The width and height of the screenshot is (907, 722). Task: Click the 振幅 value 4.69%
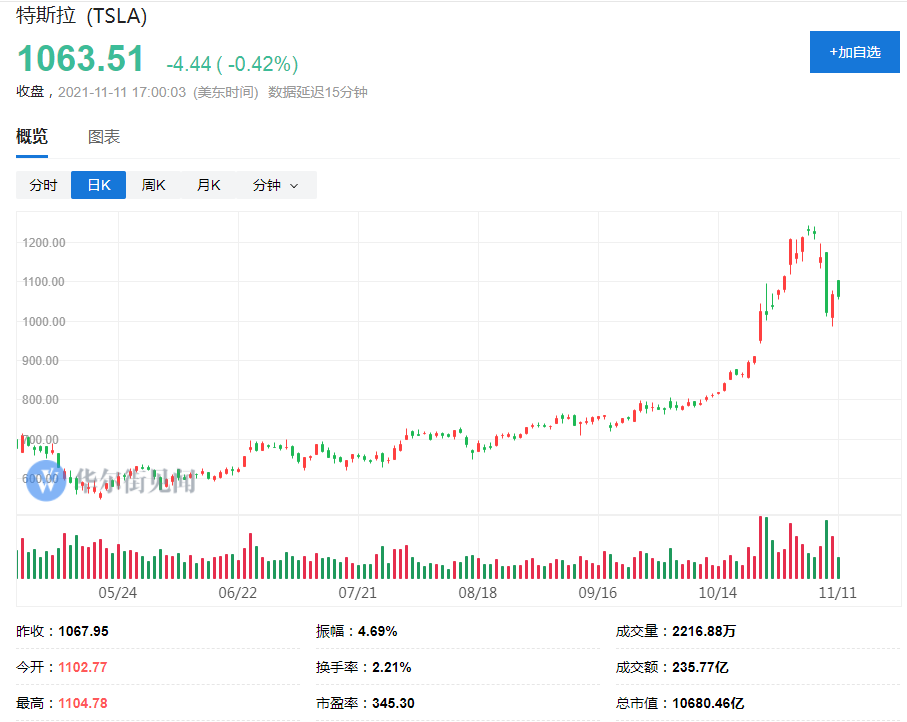click(377, 631)
